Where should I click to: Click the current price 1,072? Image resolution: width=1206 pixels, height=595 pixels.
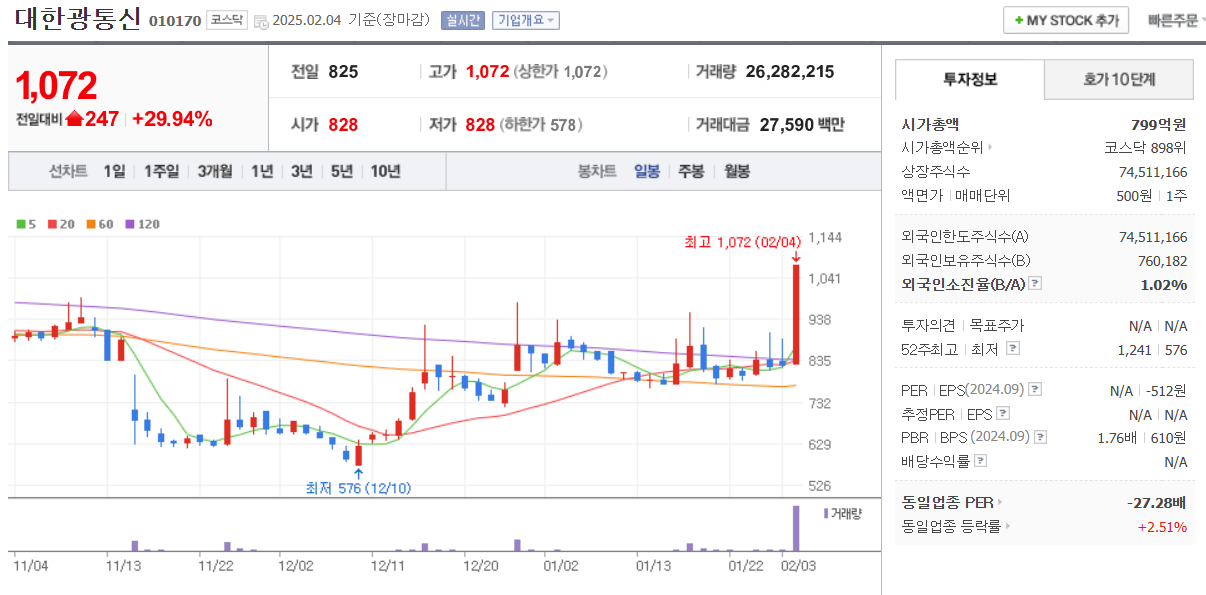click(x=56, y=87)
